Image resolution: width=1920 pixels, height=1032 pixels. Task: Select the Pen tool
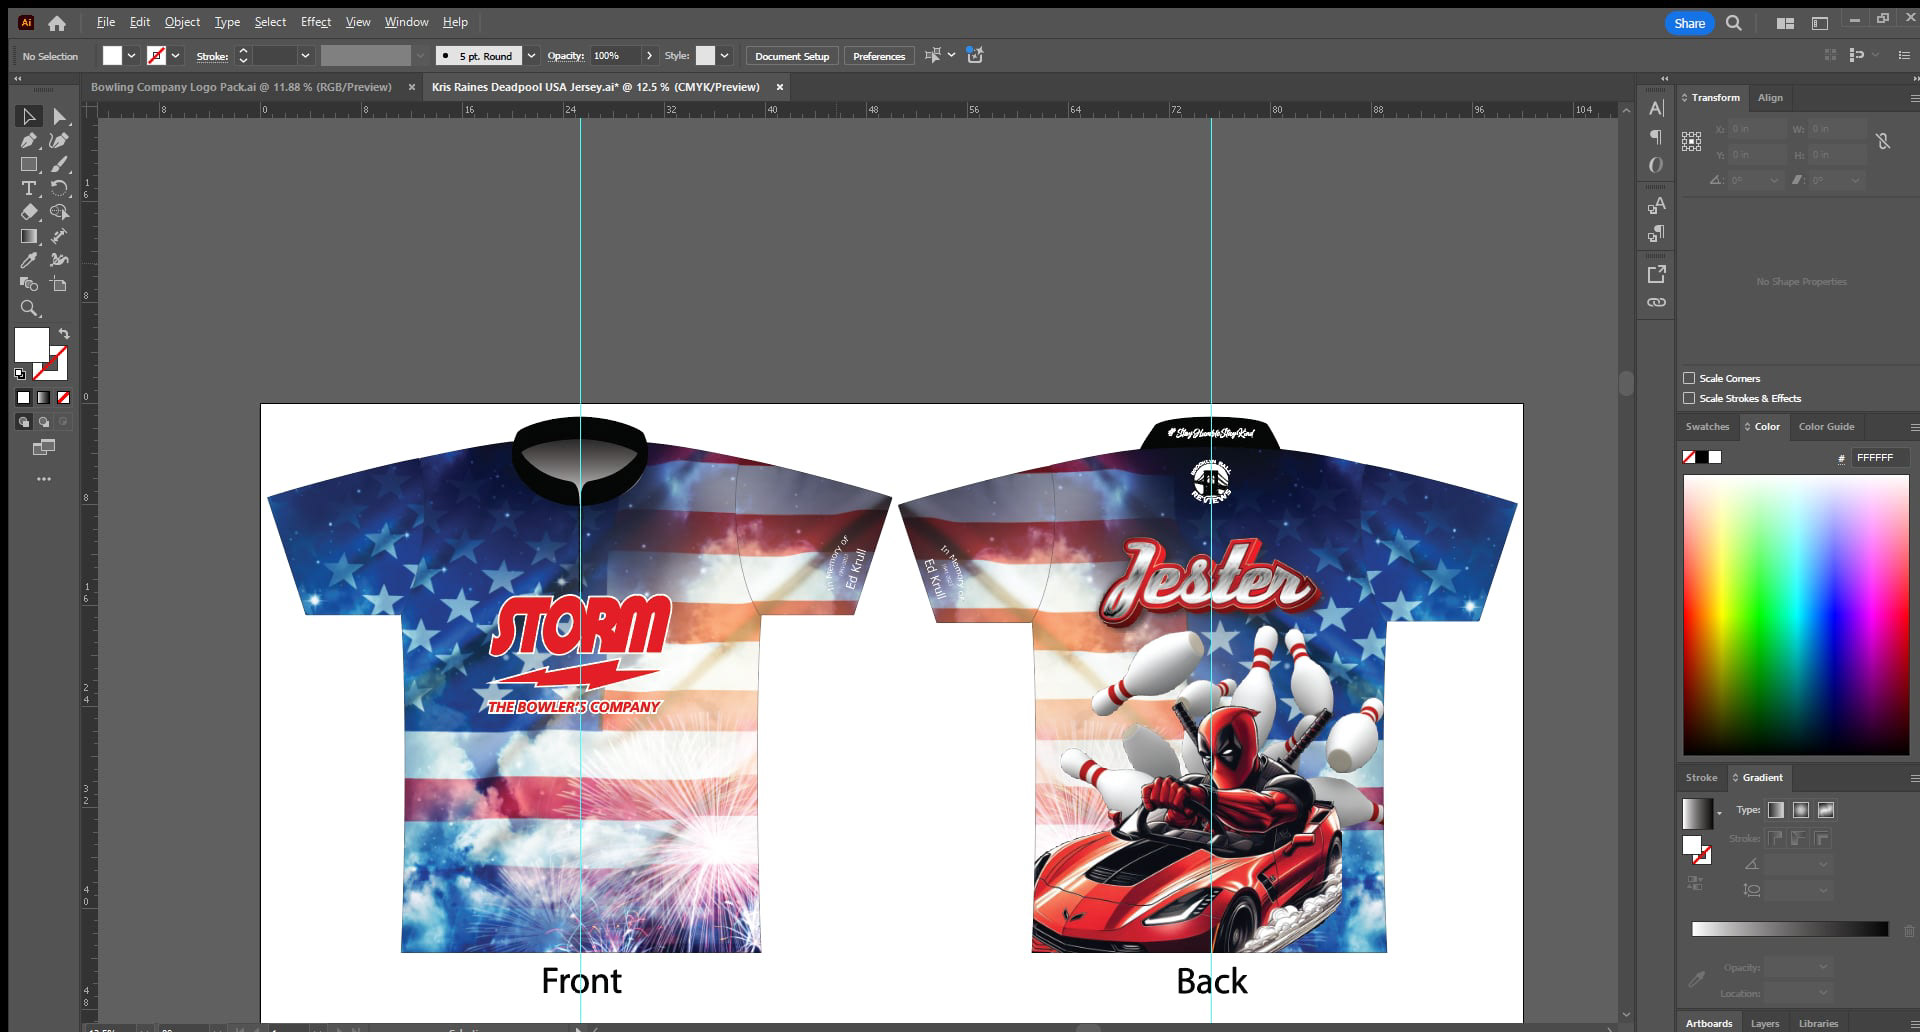(x=29, y=141)
